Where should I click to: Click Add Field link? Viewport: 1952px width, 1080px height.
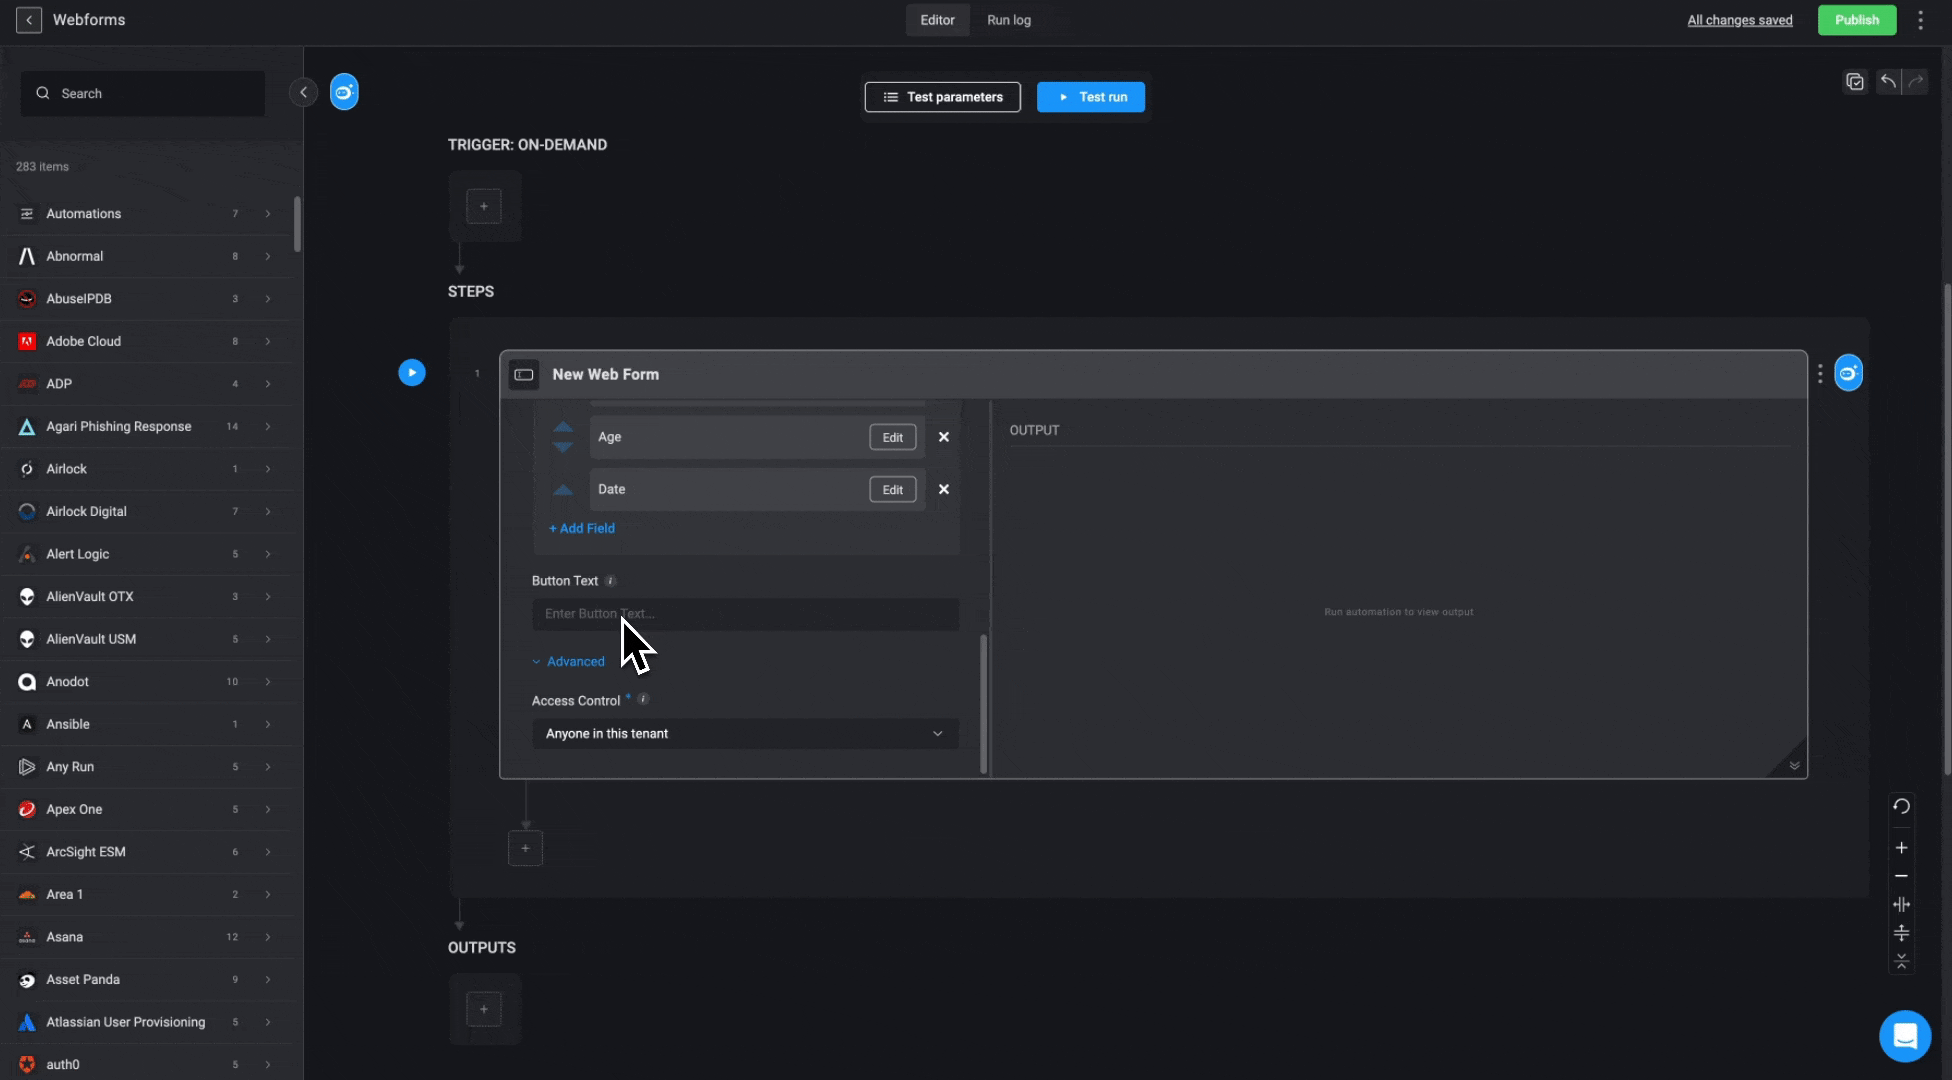tap(581, 529)
